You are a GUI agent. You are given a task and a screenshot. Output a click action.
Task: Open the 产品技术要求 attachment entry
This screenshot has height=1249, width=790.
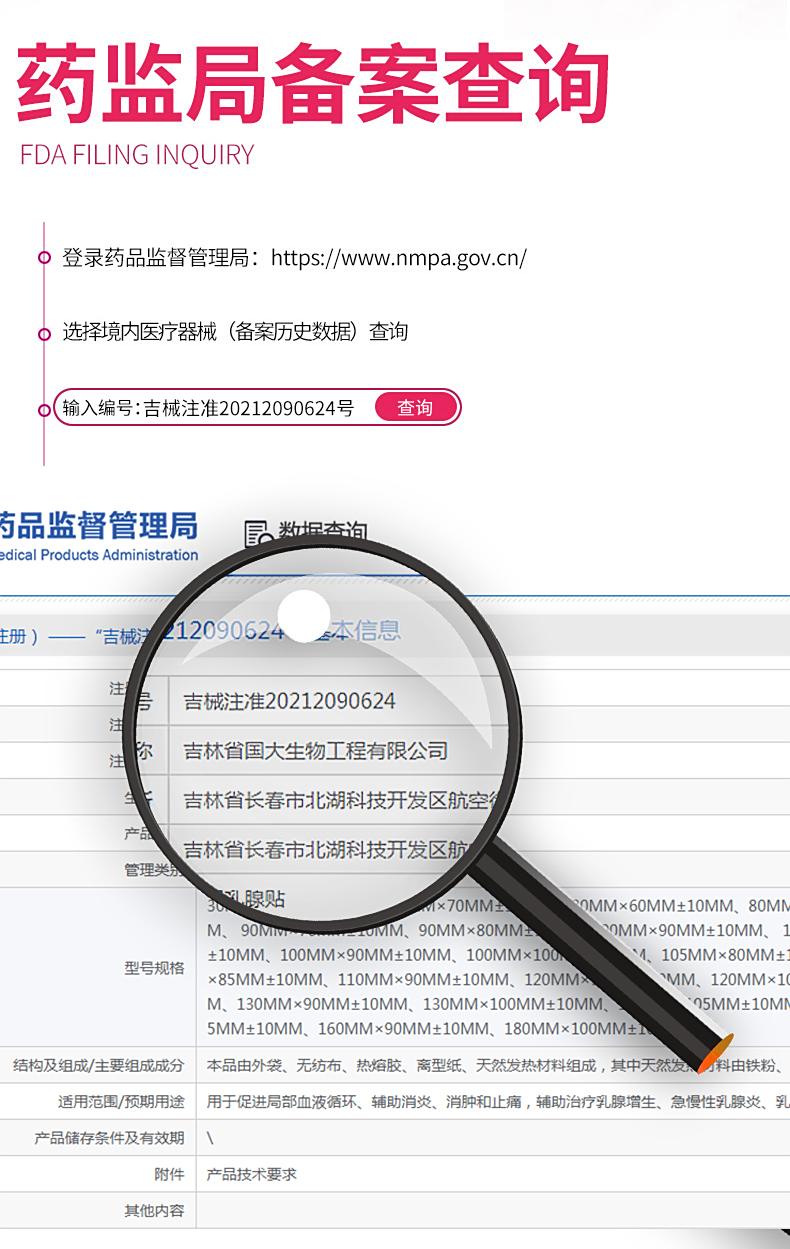click(252, 1174)
